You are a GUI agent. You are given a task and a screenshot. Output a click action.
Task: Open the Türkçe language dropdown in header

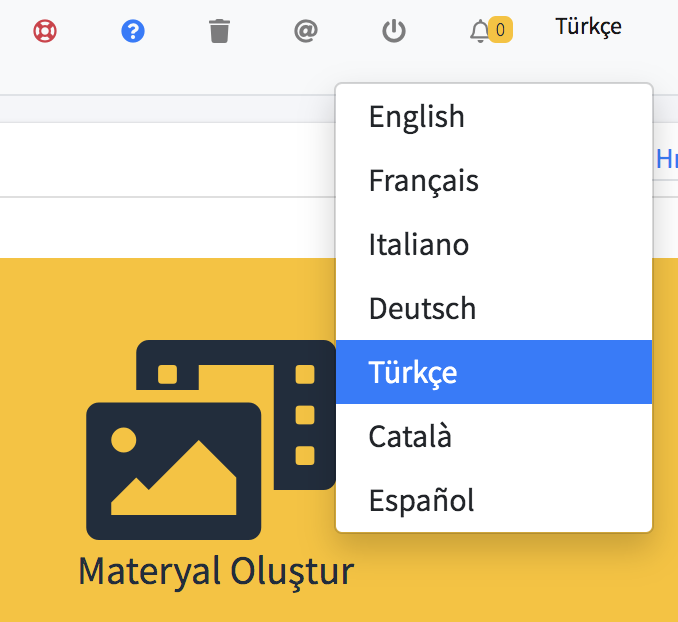click(588, 27)
